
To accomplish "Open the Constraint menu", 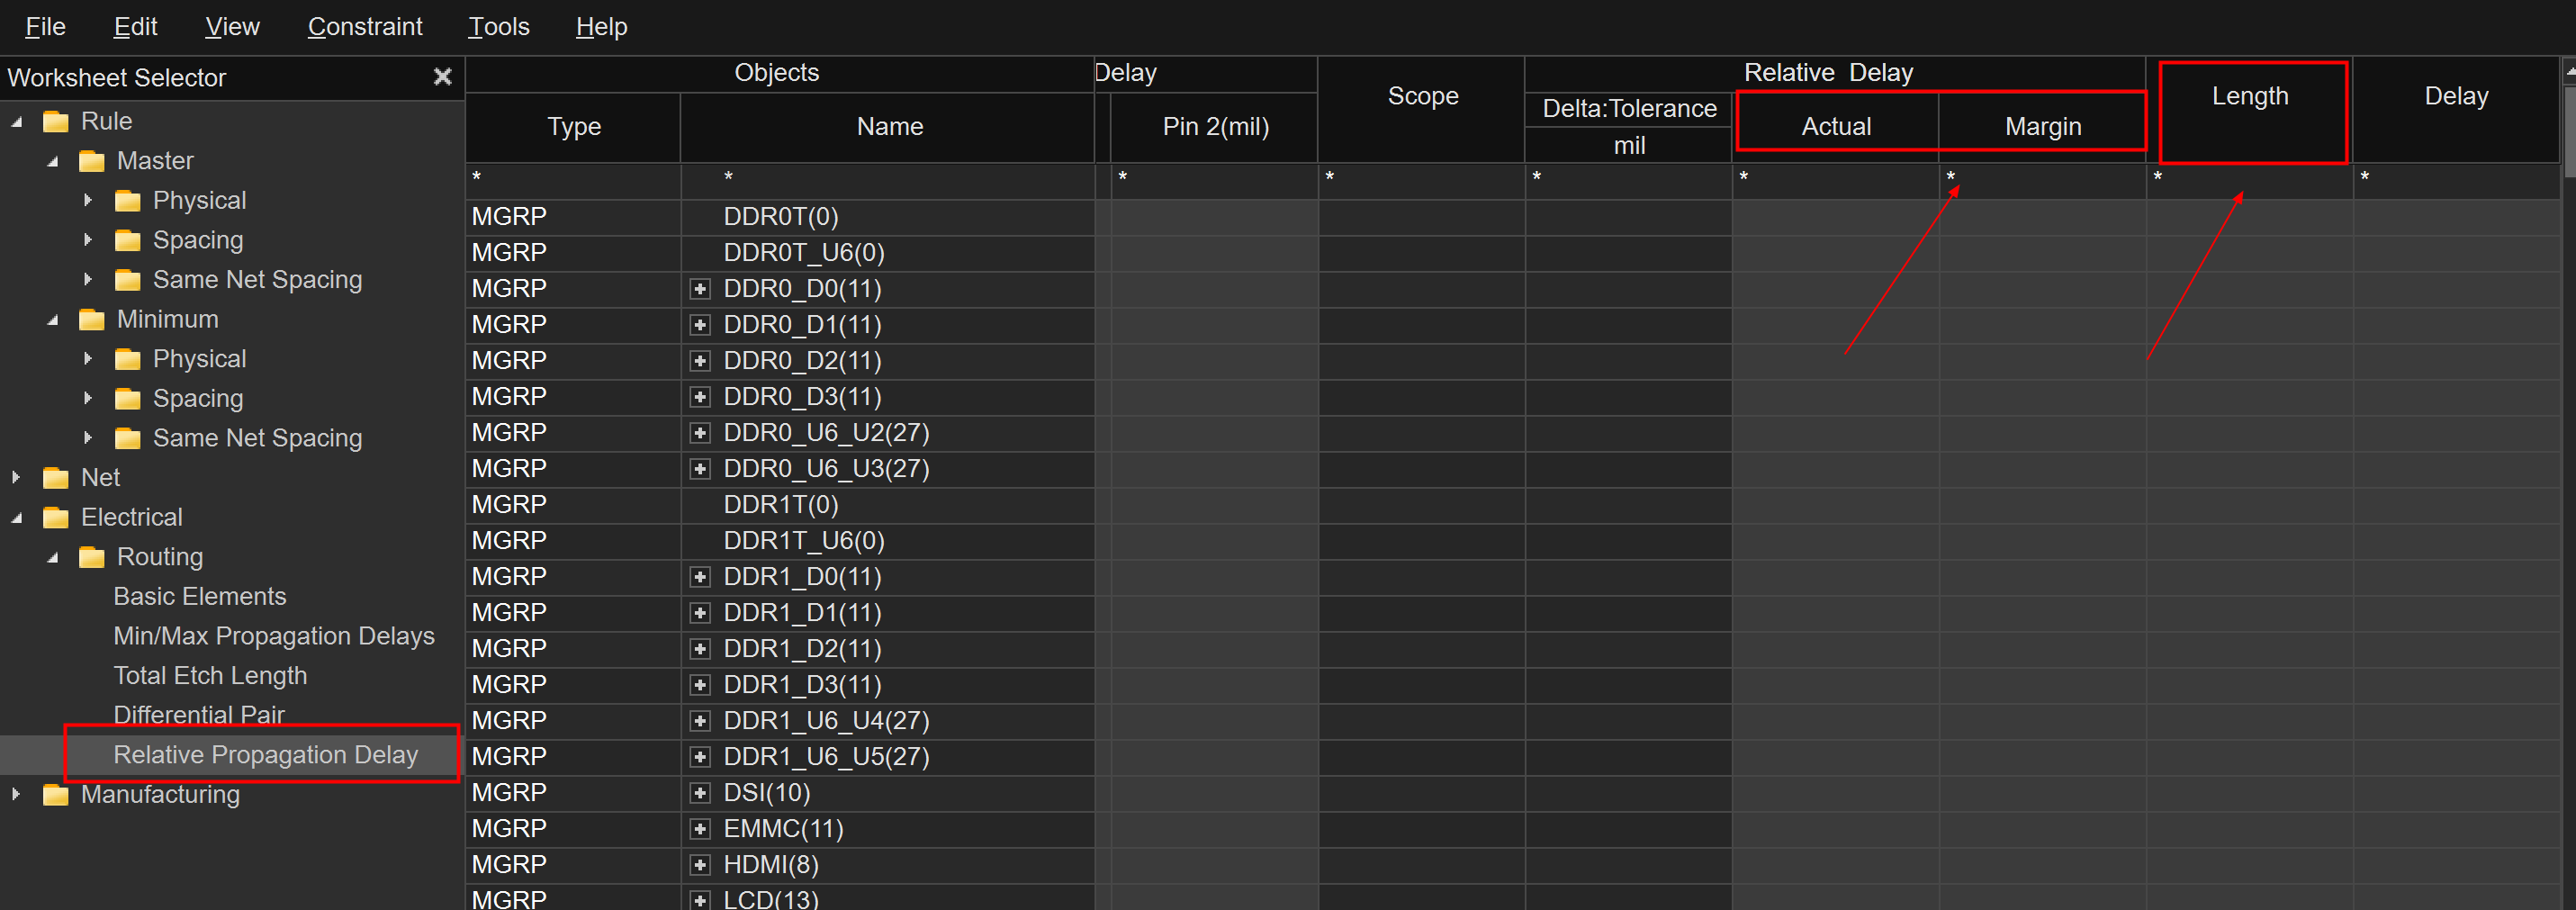I will (364, 27).
